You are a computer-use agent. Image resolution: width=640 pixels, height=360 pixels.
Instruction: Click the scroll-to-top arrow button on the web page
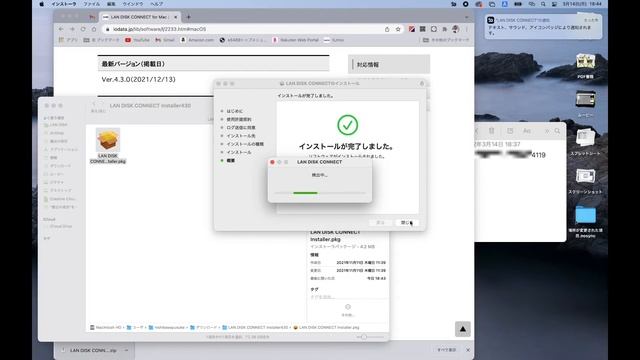point(463,329)
